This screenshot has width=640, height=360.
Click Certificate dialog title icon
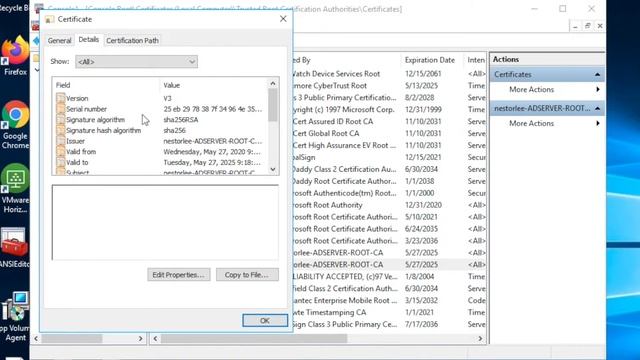(50, 19)
